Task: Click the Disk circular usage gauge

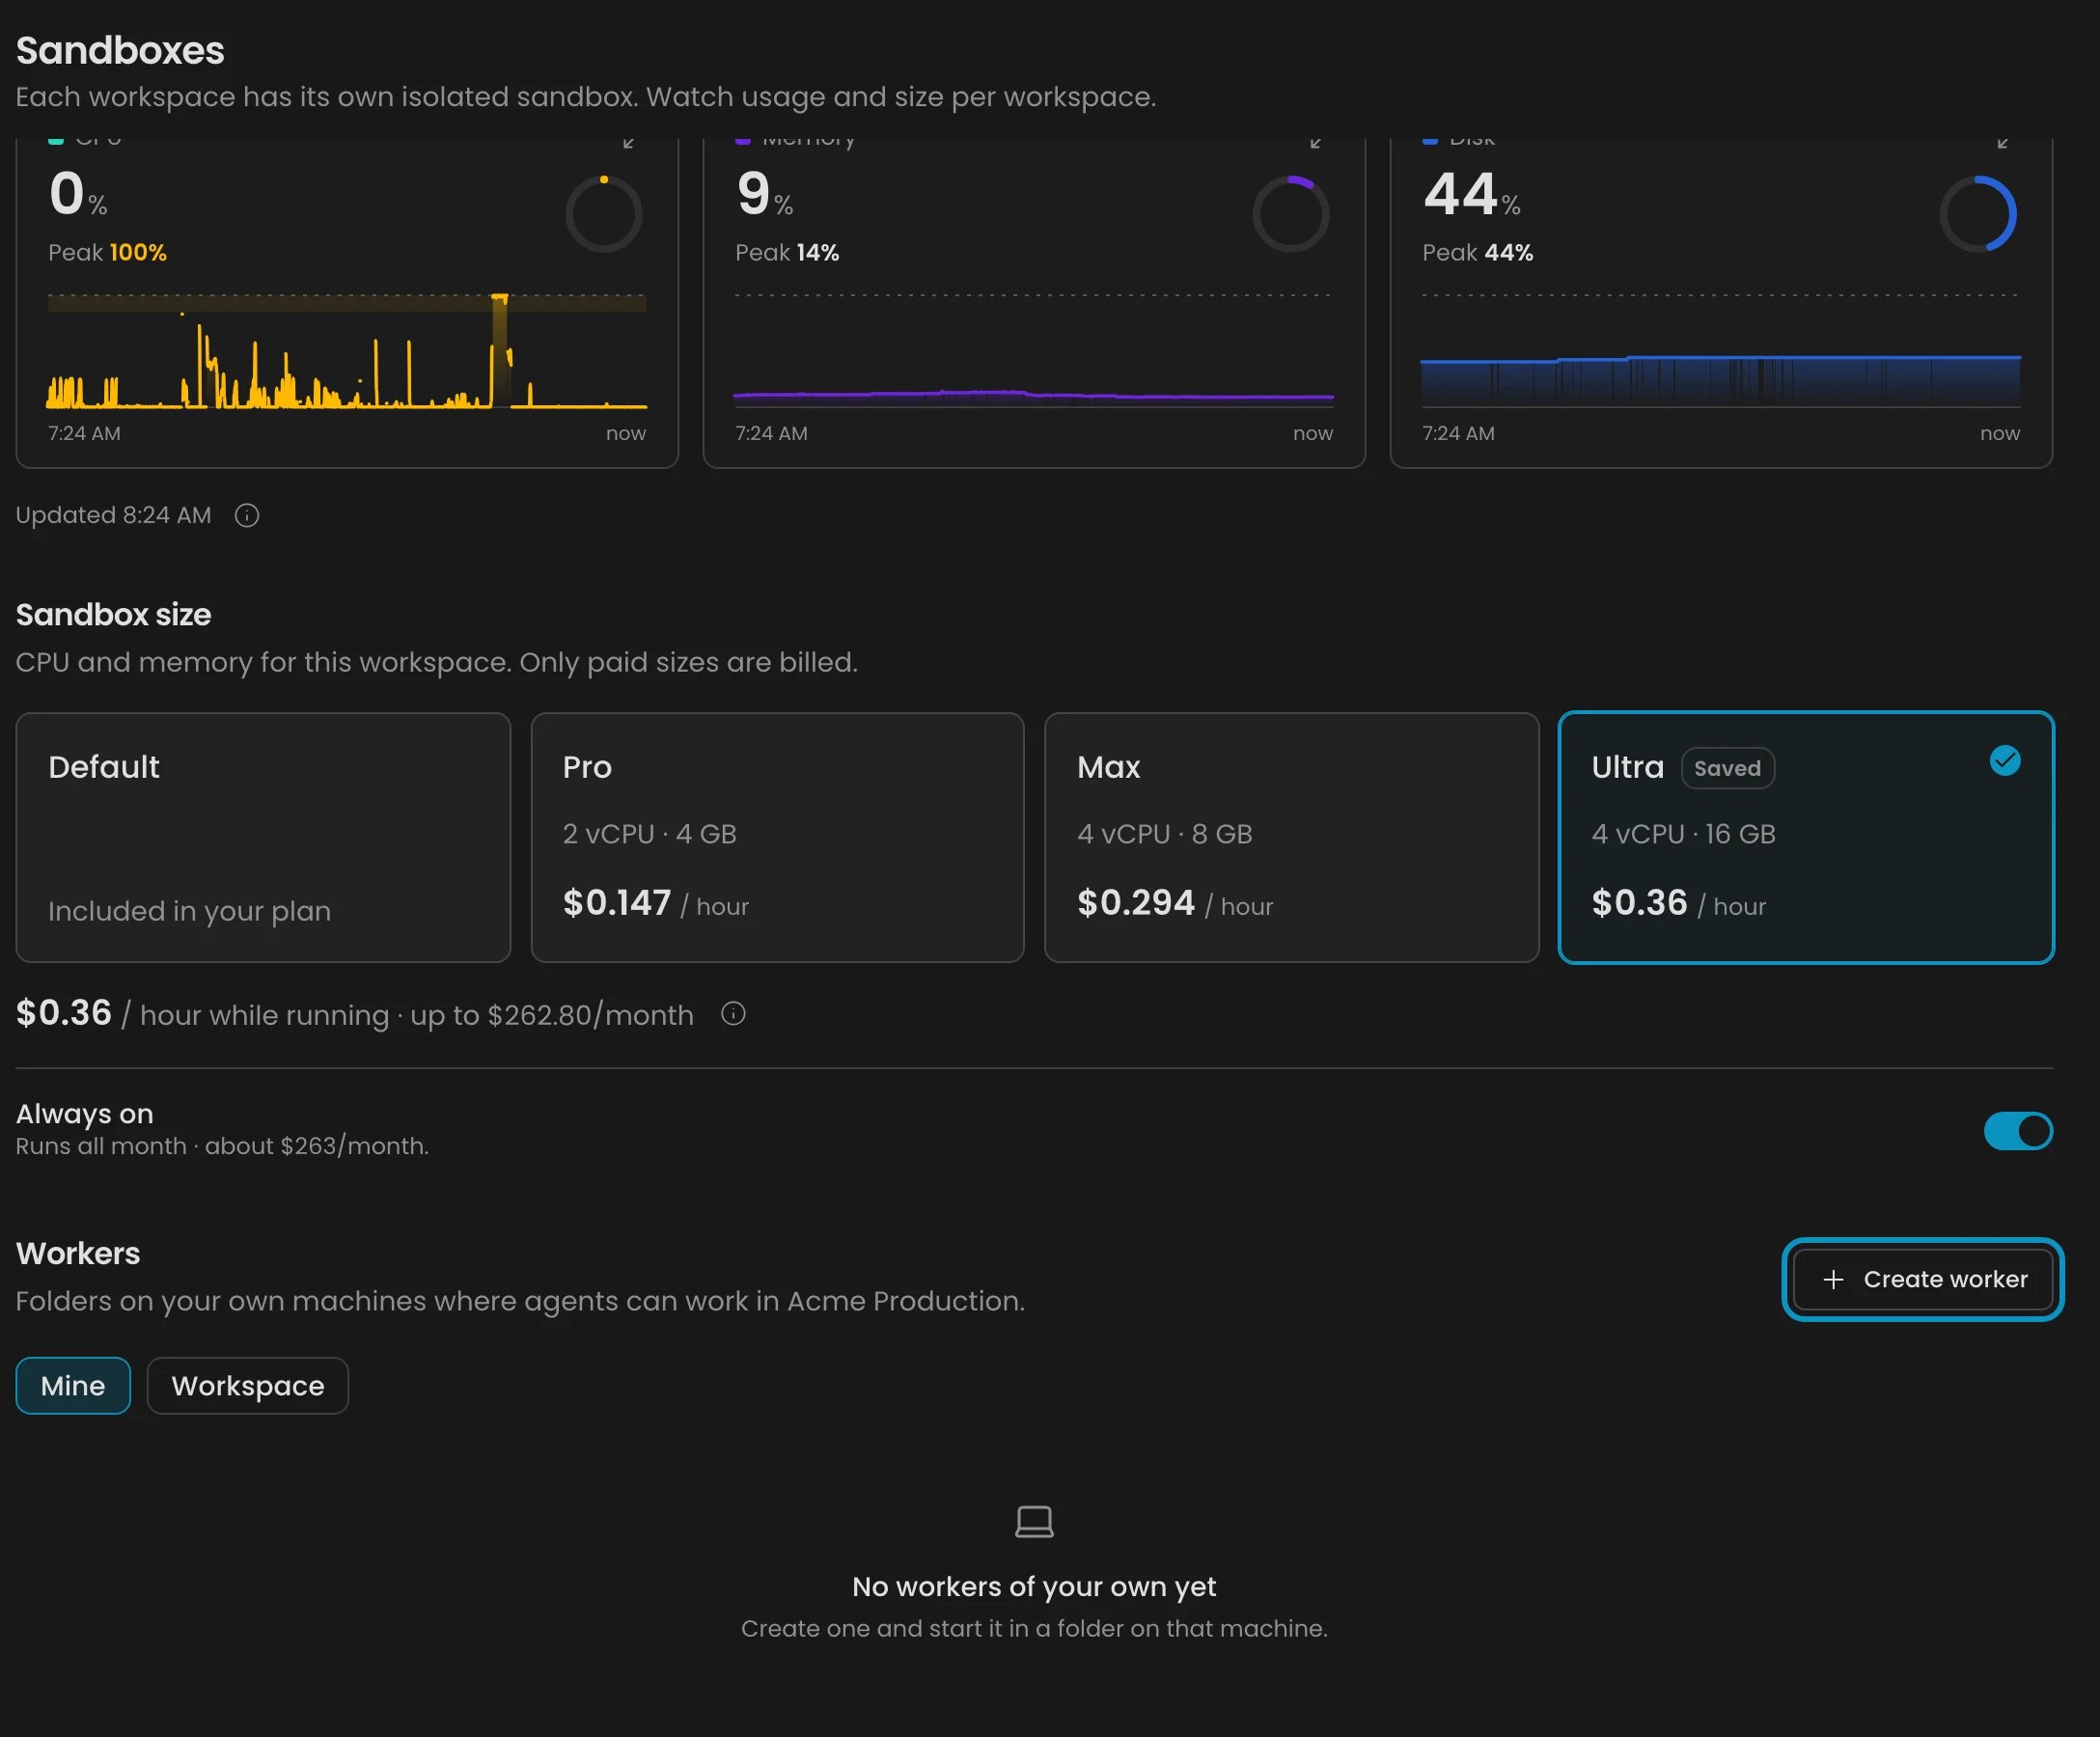Action: click(x=1978, y=214)
